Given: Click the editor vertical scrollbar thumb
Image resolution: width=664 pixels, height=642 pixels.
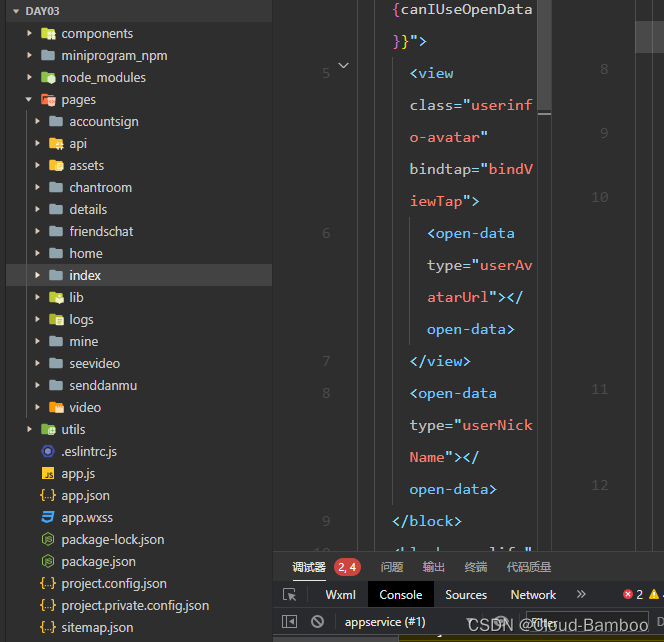Looking at the screenshot, I should pos(544,55).
